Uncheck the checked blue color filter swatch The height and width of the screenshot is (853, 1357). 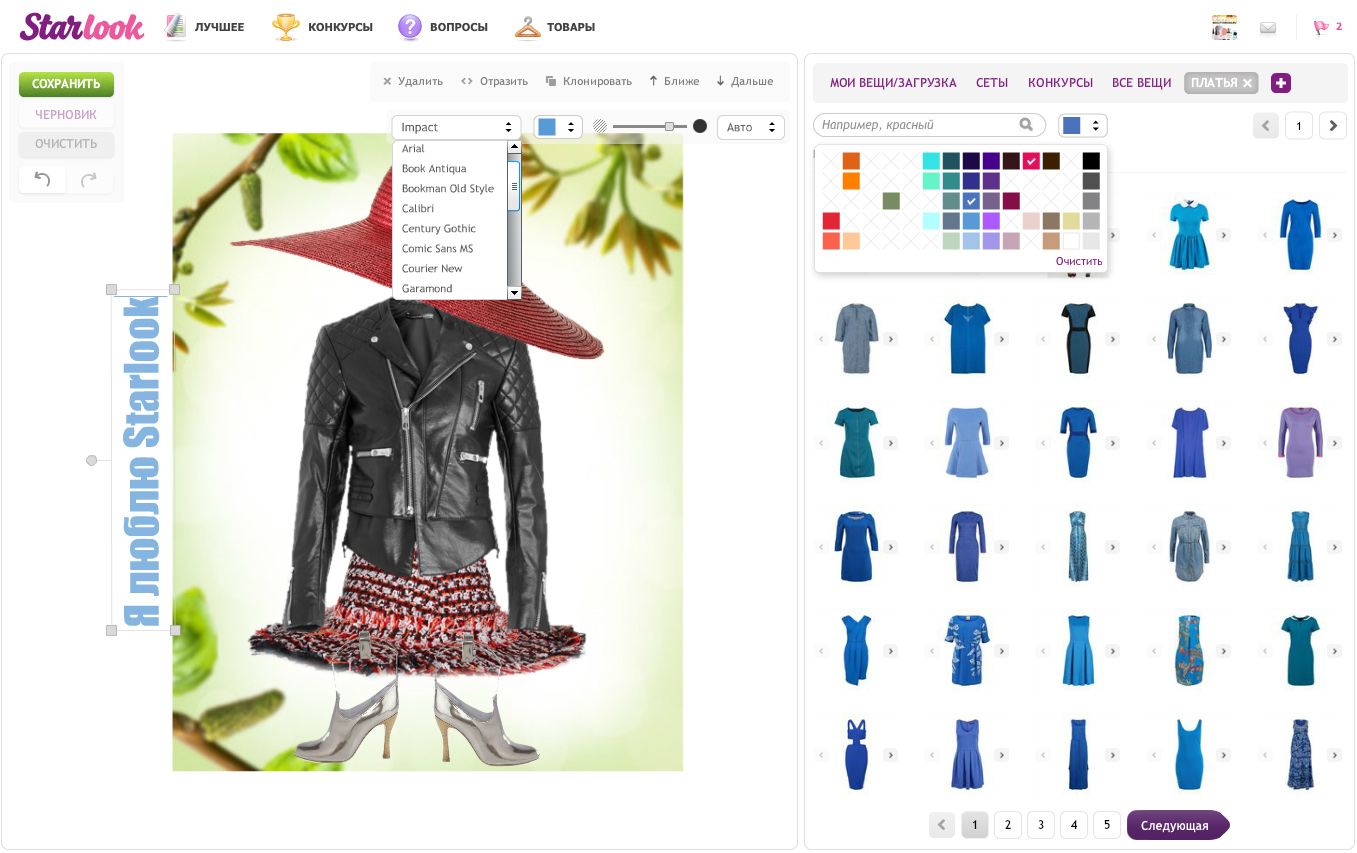point(971,201)
